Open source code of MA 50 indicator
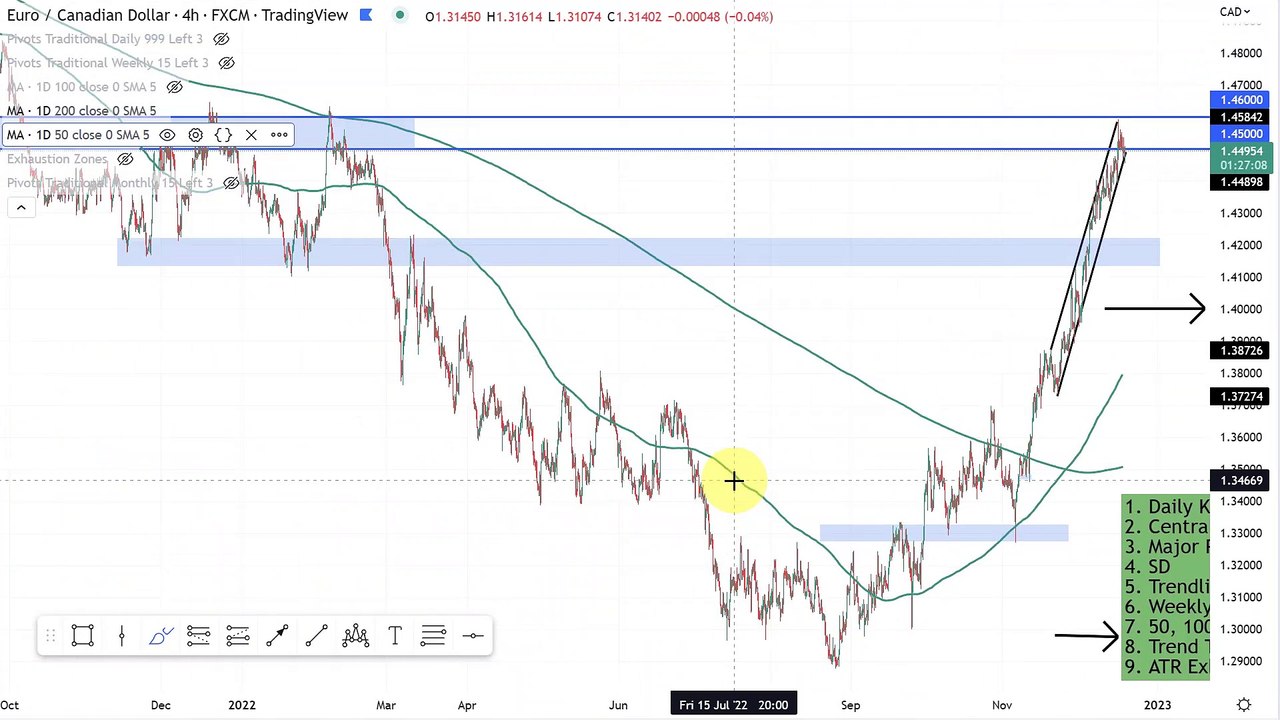The width and height of the screenshot is (1280, 720). click(x=223, y=135)
